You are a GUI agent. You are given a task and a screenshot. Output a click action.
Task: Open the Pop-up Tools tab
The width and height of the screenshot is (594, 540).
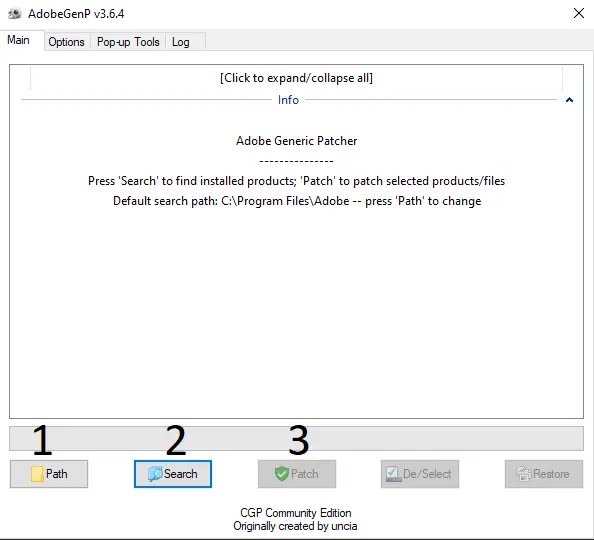(x=128, y=42)
